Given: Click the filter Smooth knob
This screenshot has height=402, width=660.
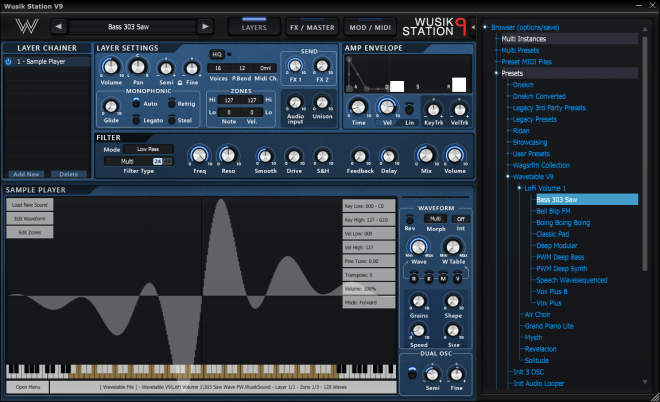Looking at the screenshot, I should 265,156.
